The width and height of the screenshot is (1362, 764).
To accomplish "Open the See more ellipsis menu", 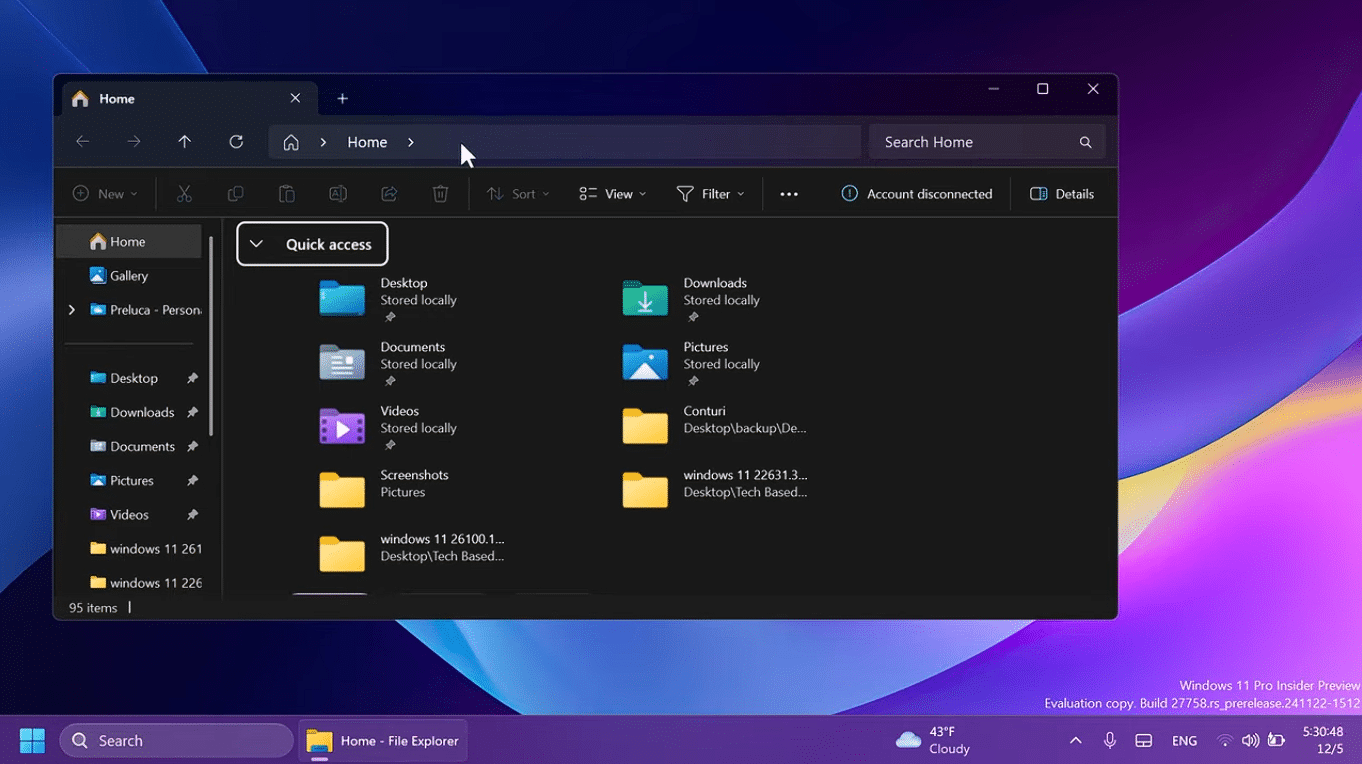I will point(789,194).
